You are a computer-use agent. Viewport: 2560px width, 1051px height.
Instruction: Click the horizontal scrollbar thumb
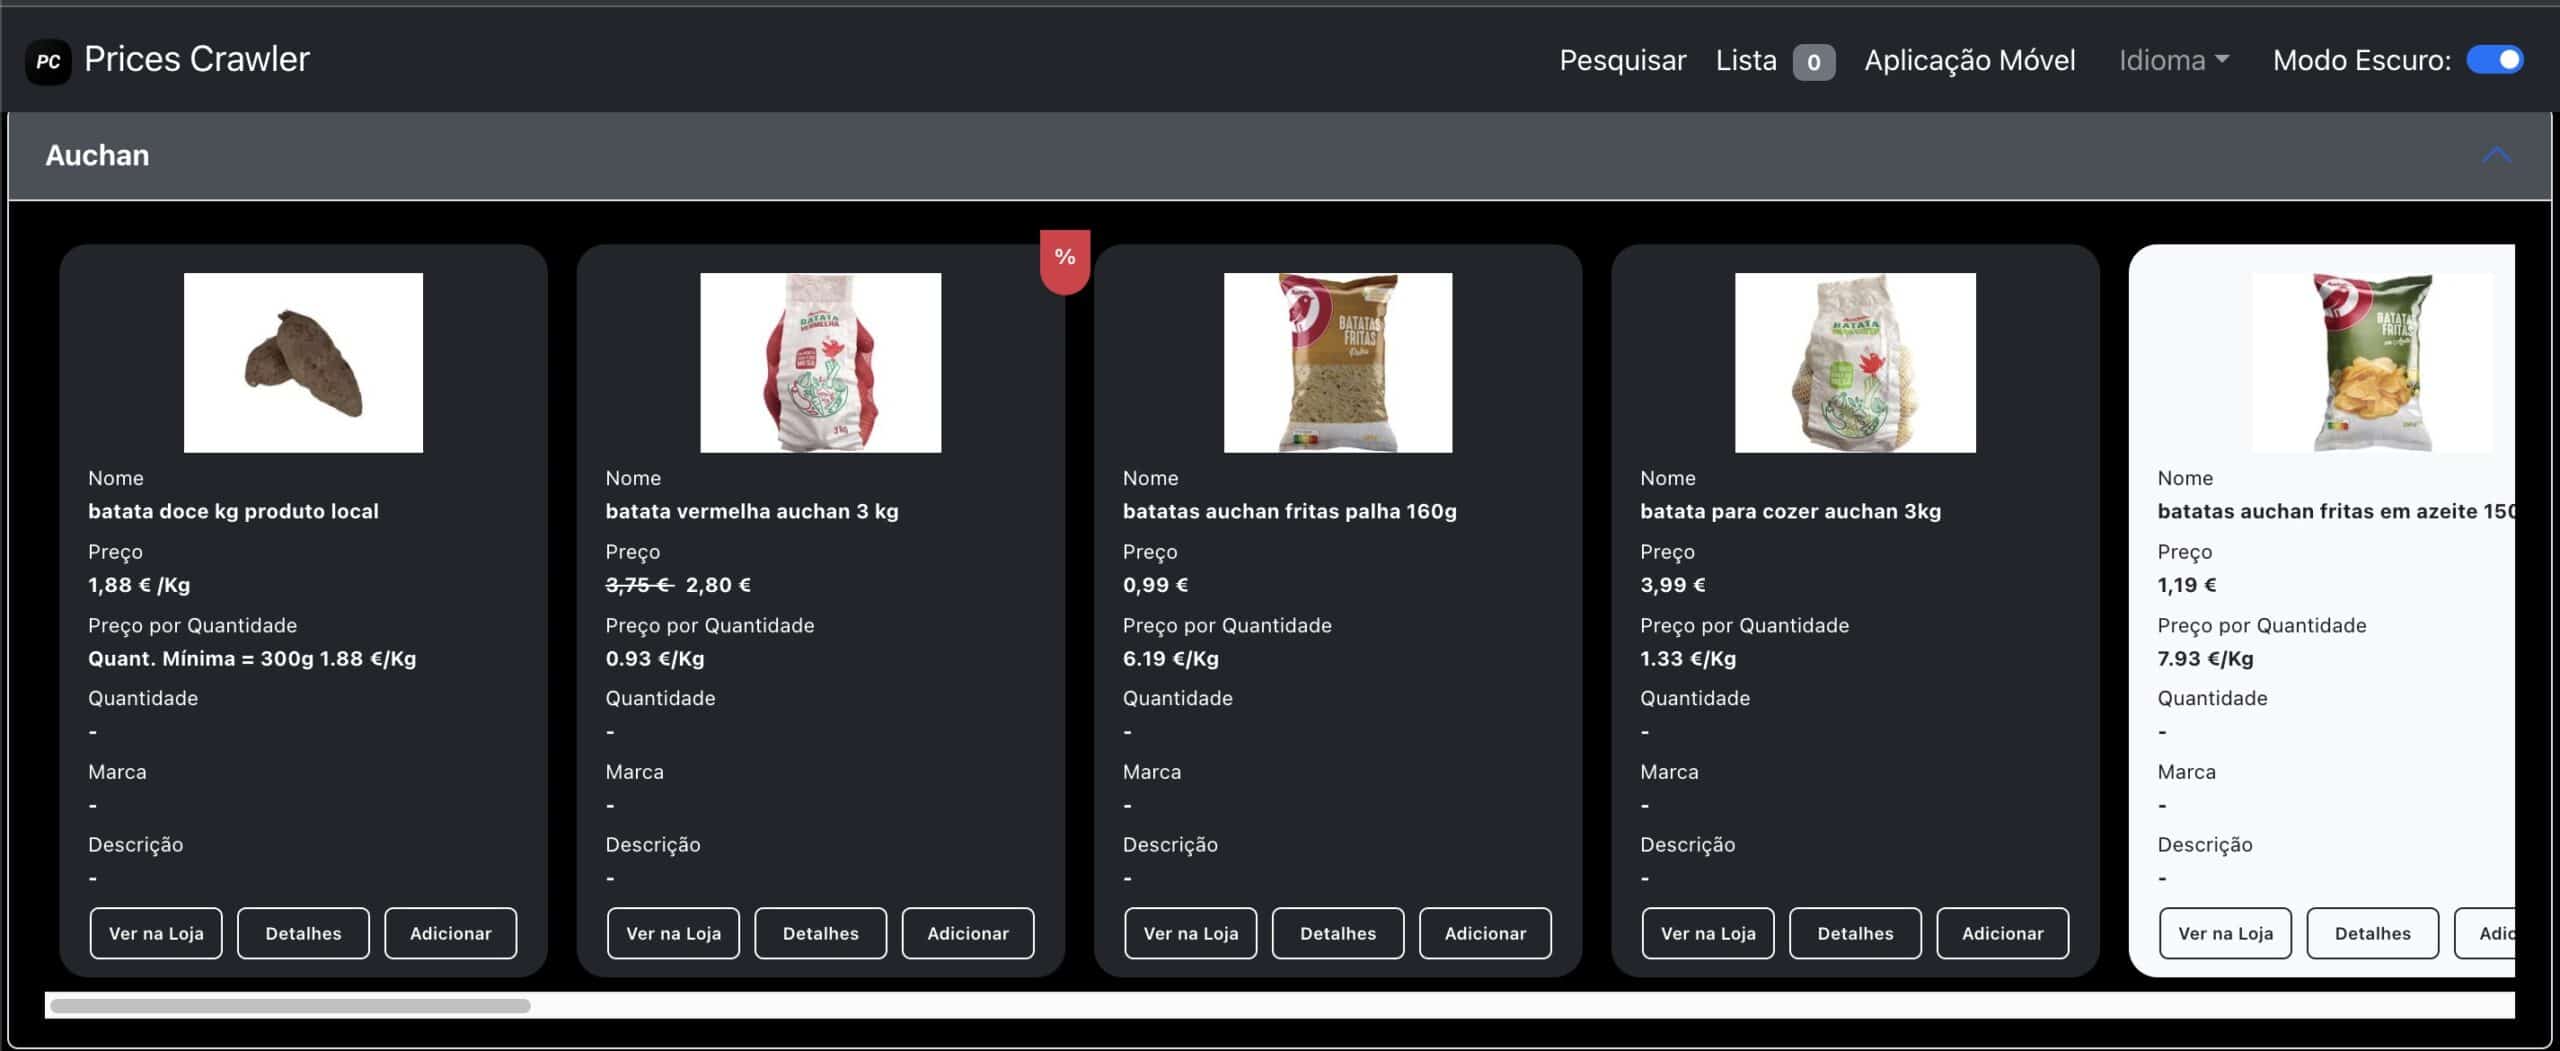click(x=290, y=1005)
